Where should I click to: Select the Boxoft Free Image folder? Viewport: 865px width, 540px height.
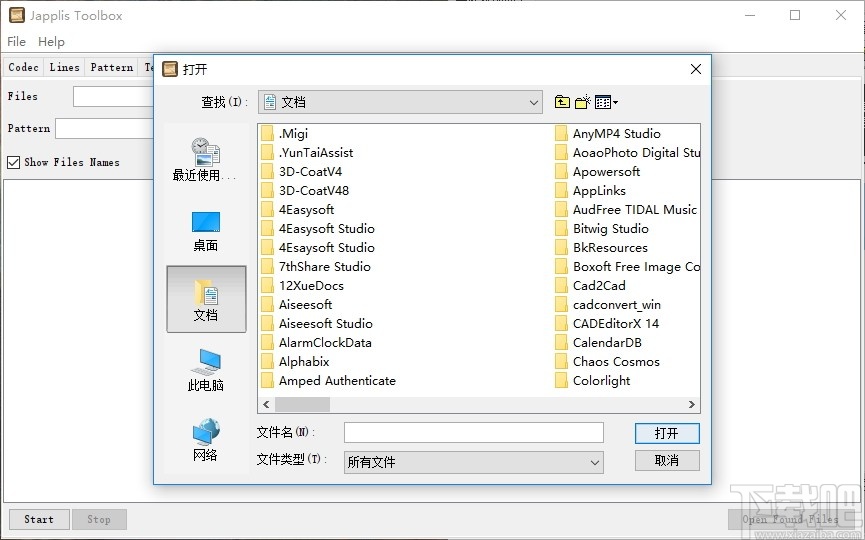click(627, 267)
